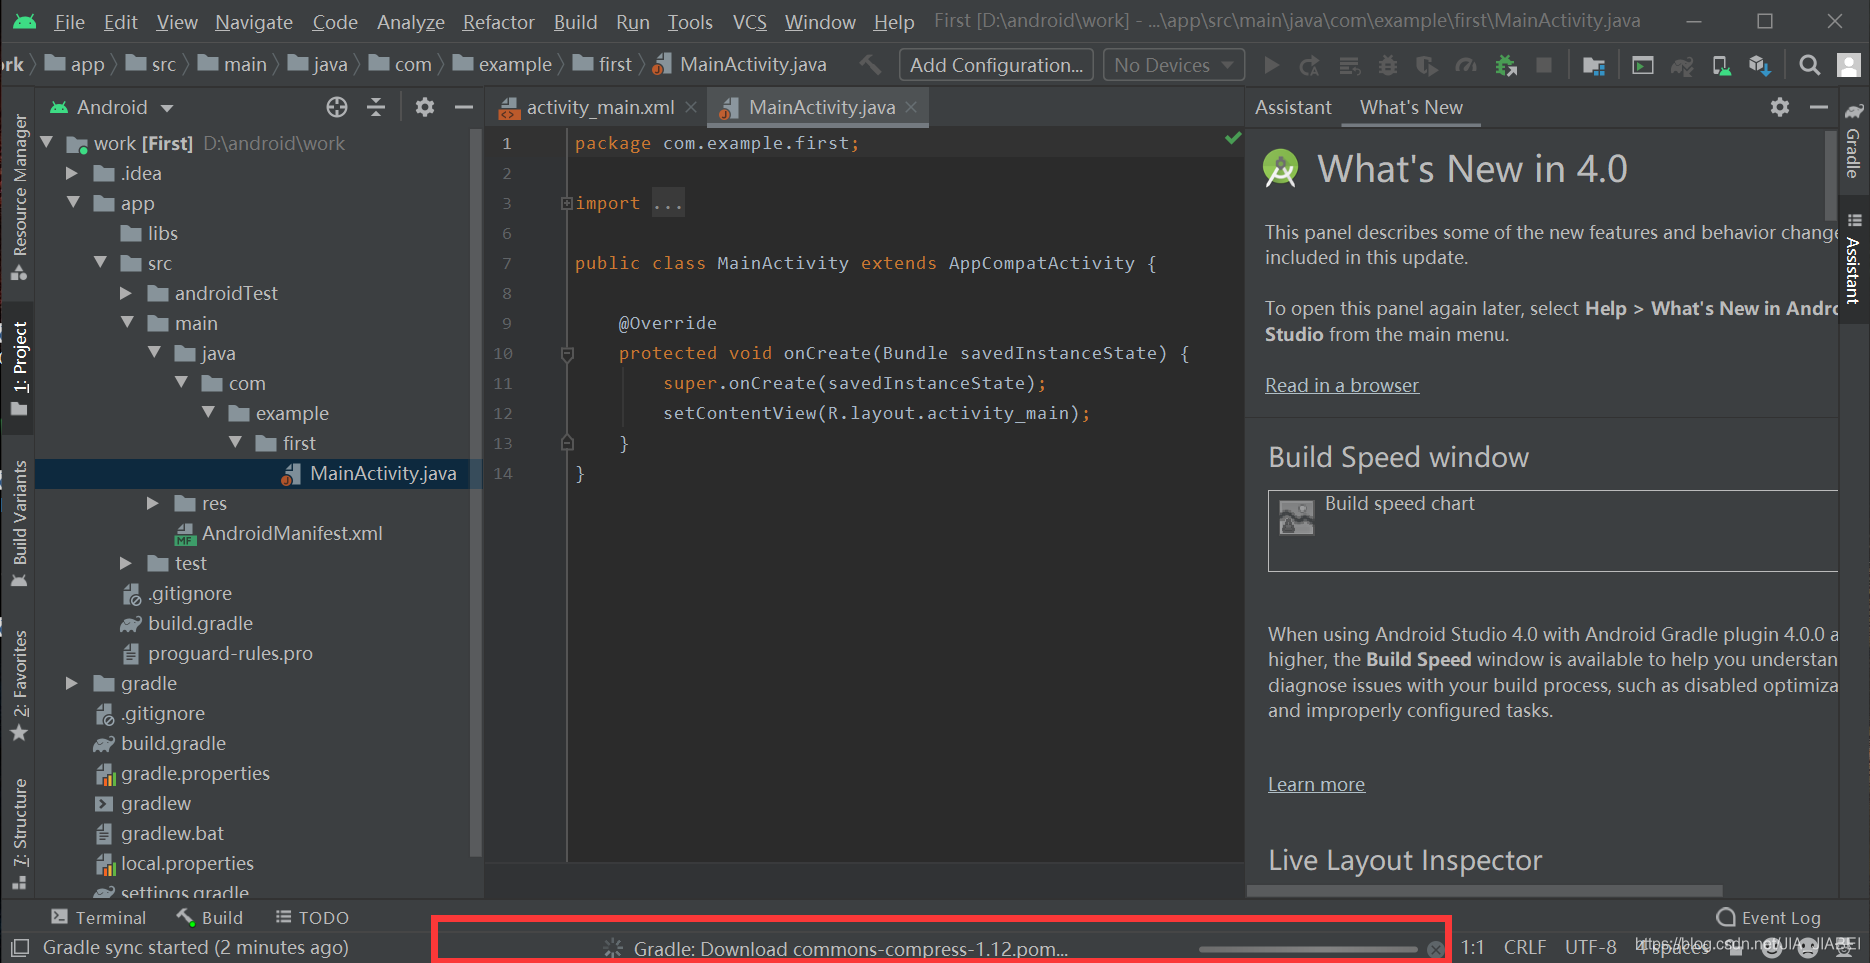
Task: Open the Assistant panel gear settings
Action: click(1780, 107)
